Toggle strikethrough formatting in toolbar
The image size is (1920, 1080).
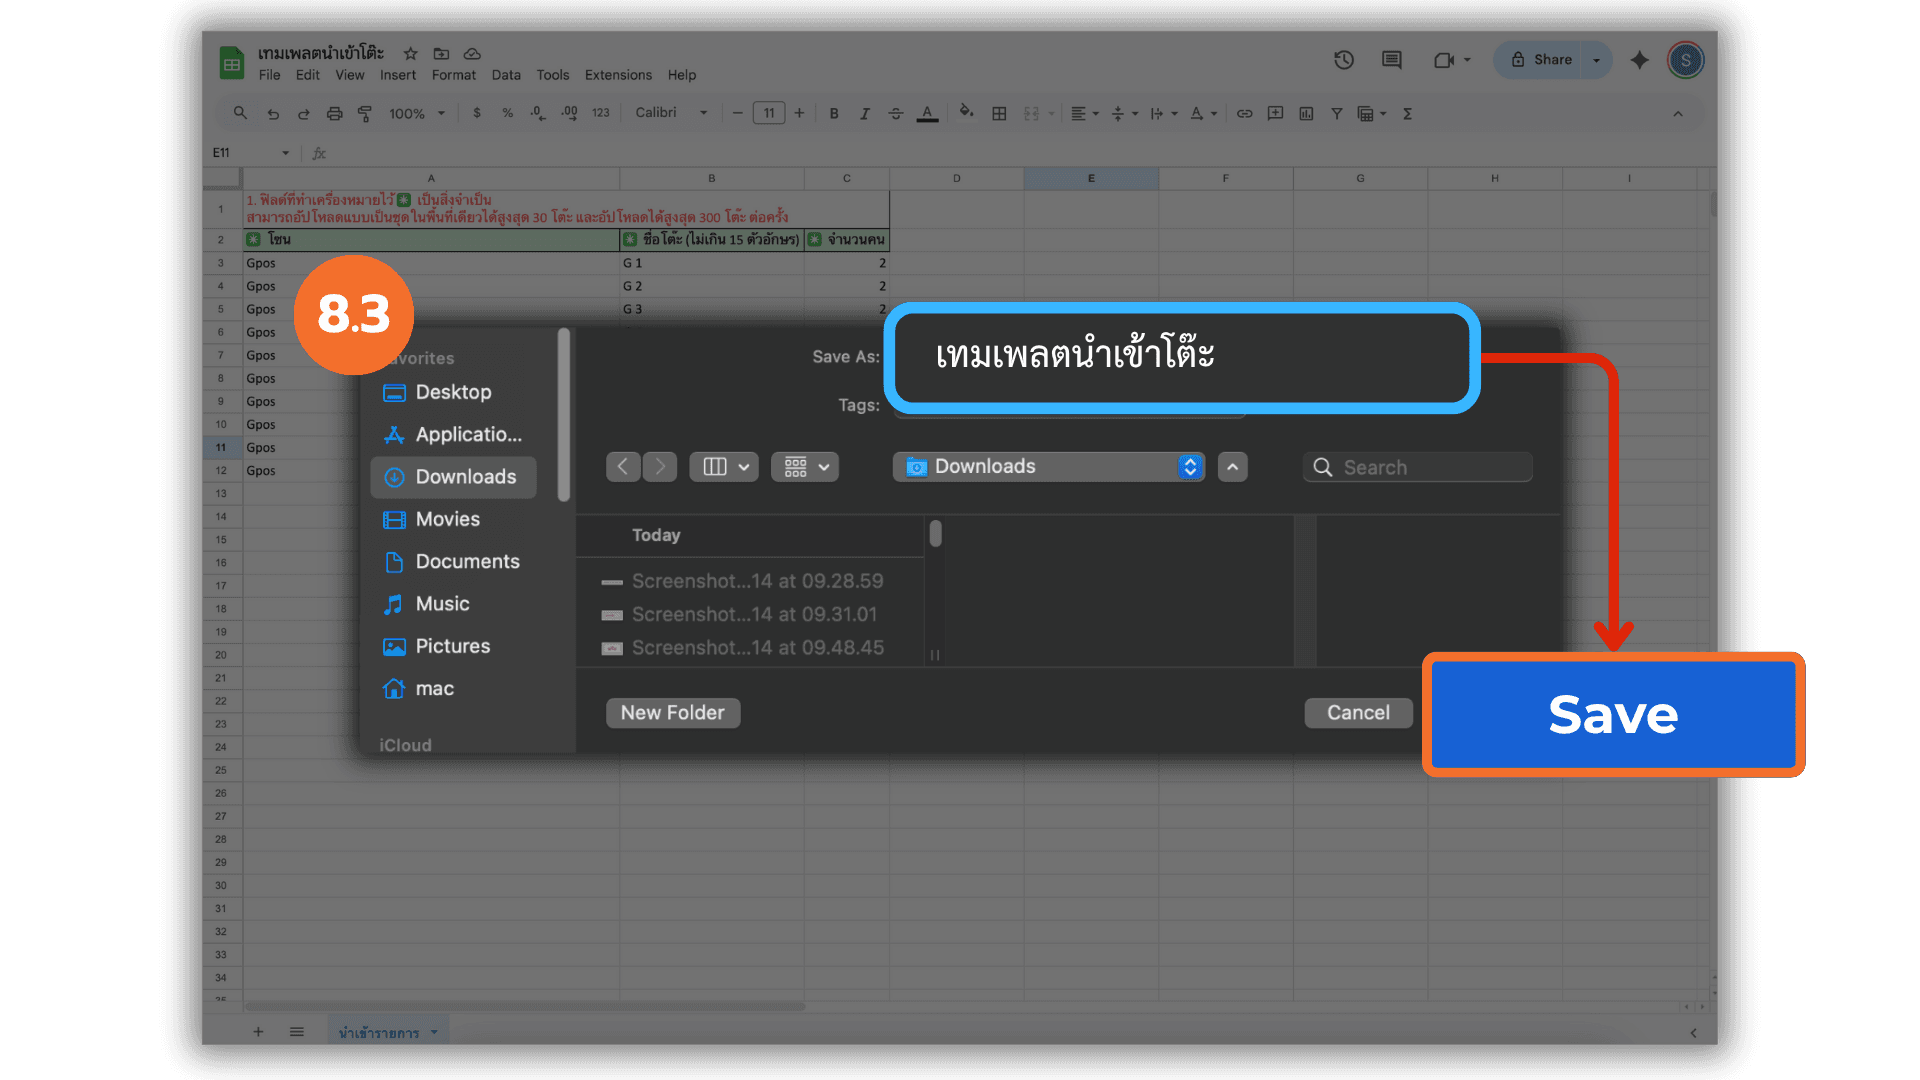(896, 114)
